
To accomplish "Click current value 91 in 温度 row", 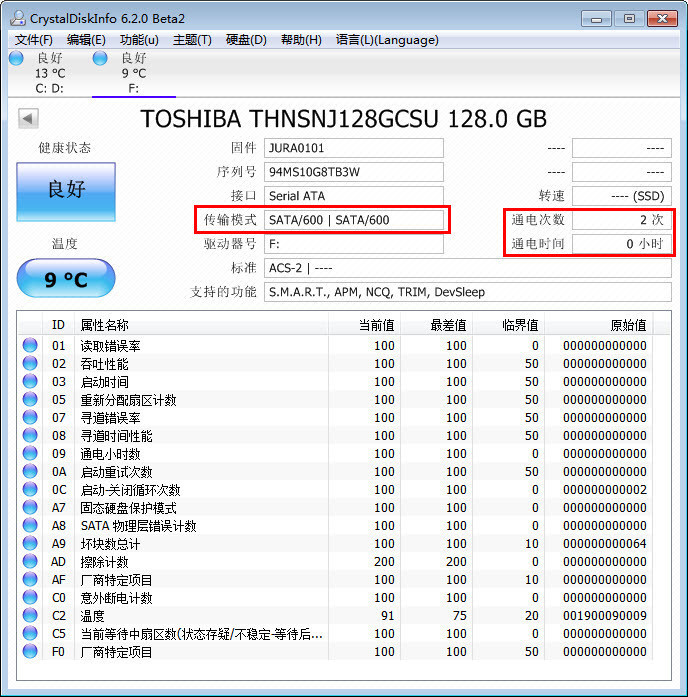I will pos(388,616).
